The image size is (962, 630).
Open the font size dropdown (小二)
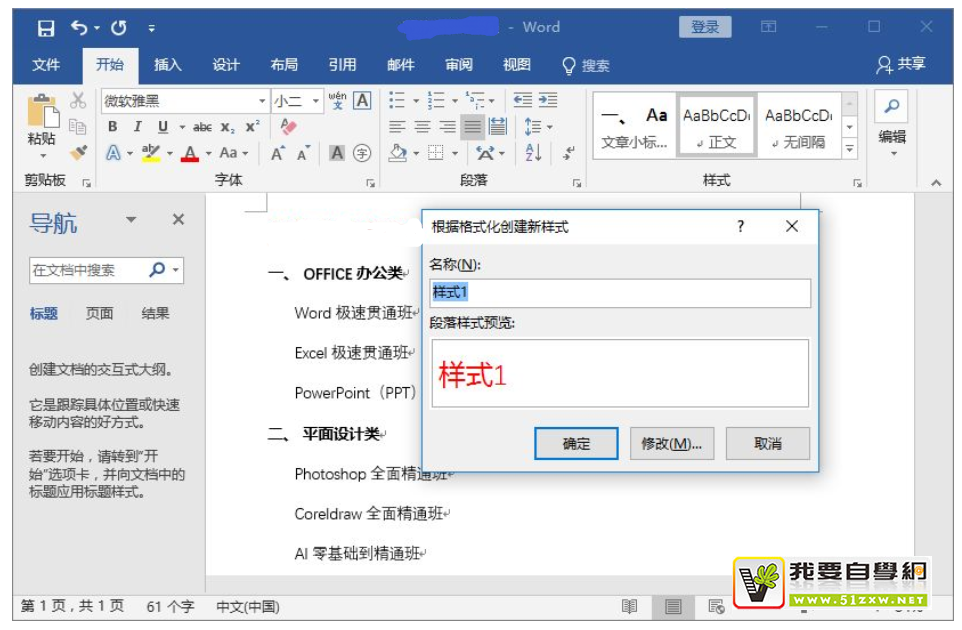[x=316, y=101]
